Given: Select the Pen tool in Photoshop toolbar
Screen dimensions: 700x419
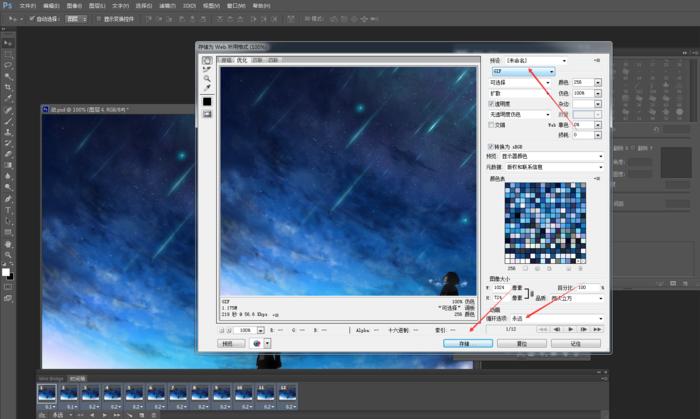Looking at the screenshot, I should pyautogui.click(x=8, y=199).
